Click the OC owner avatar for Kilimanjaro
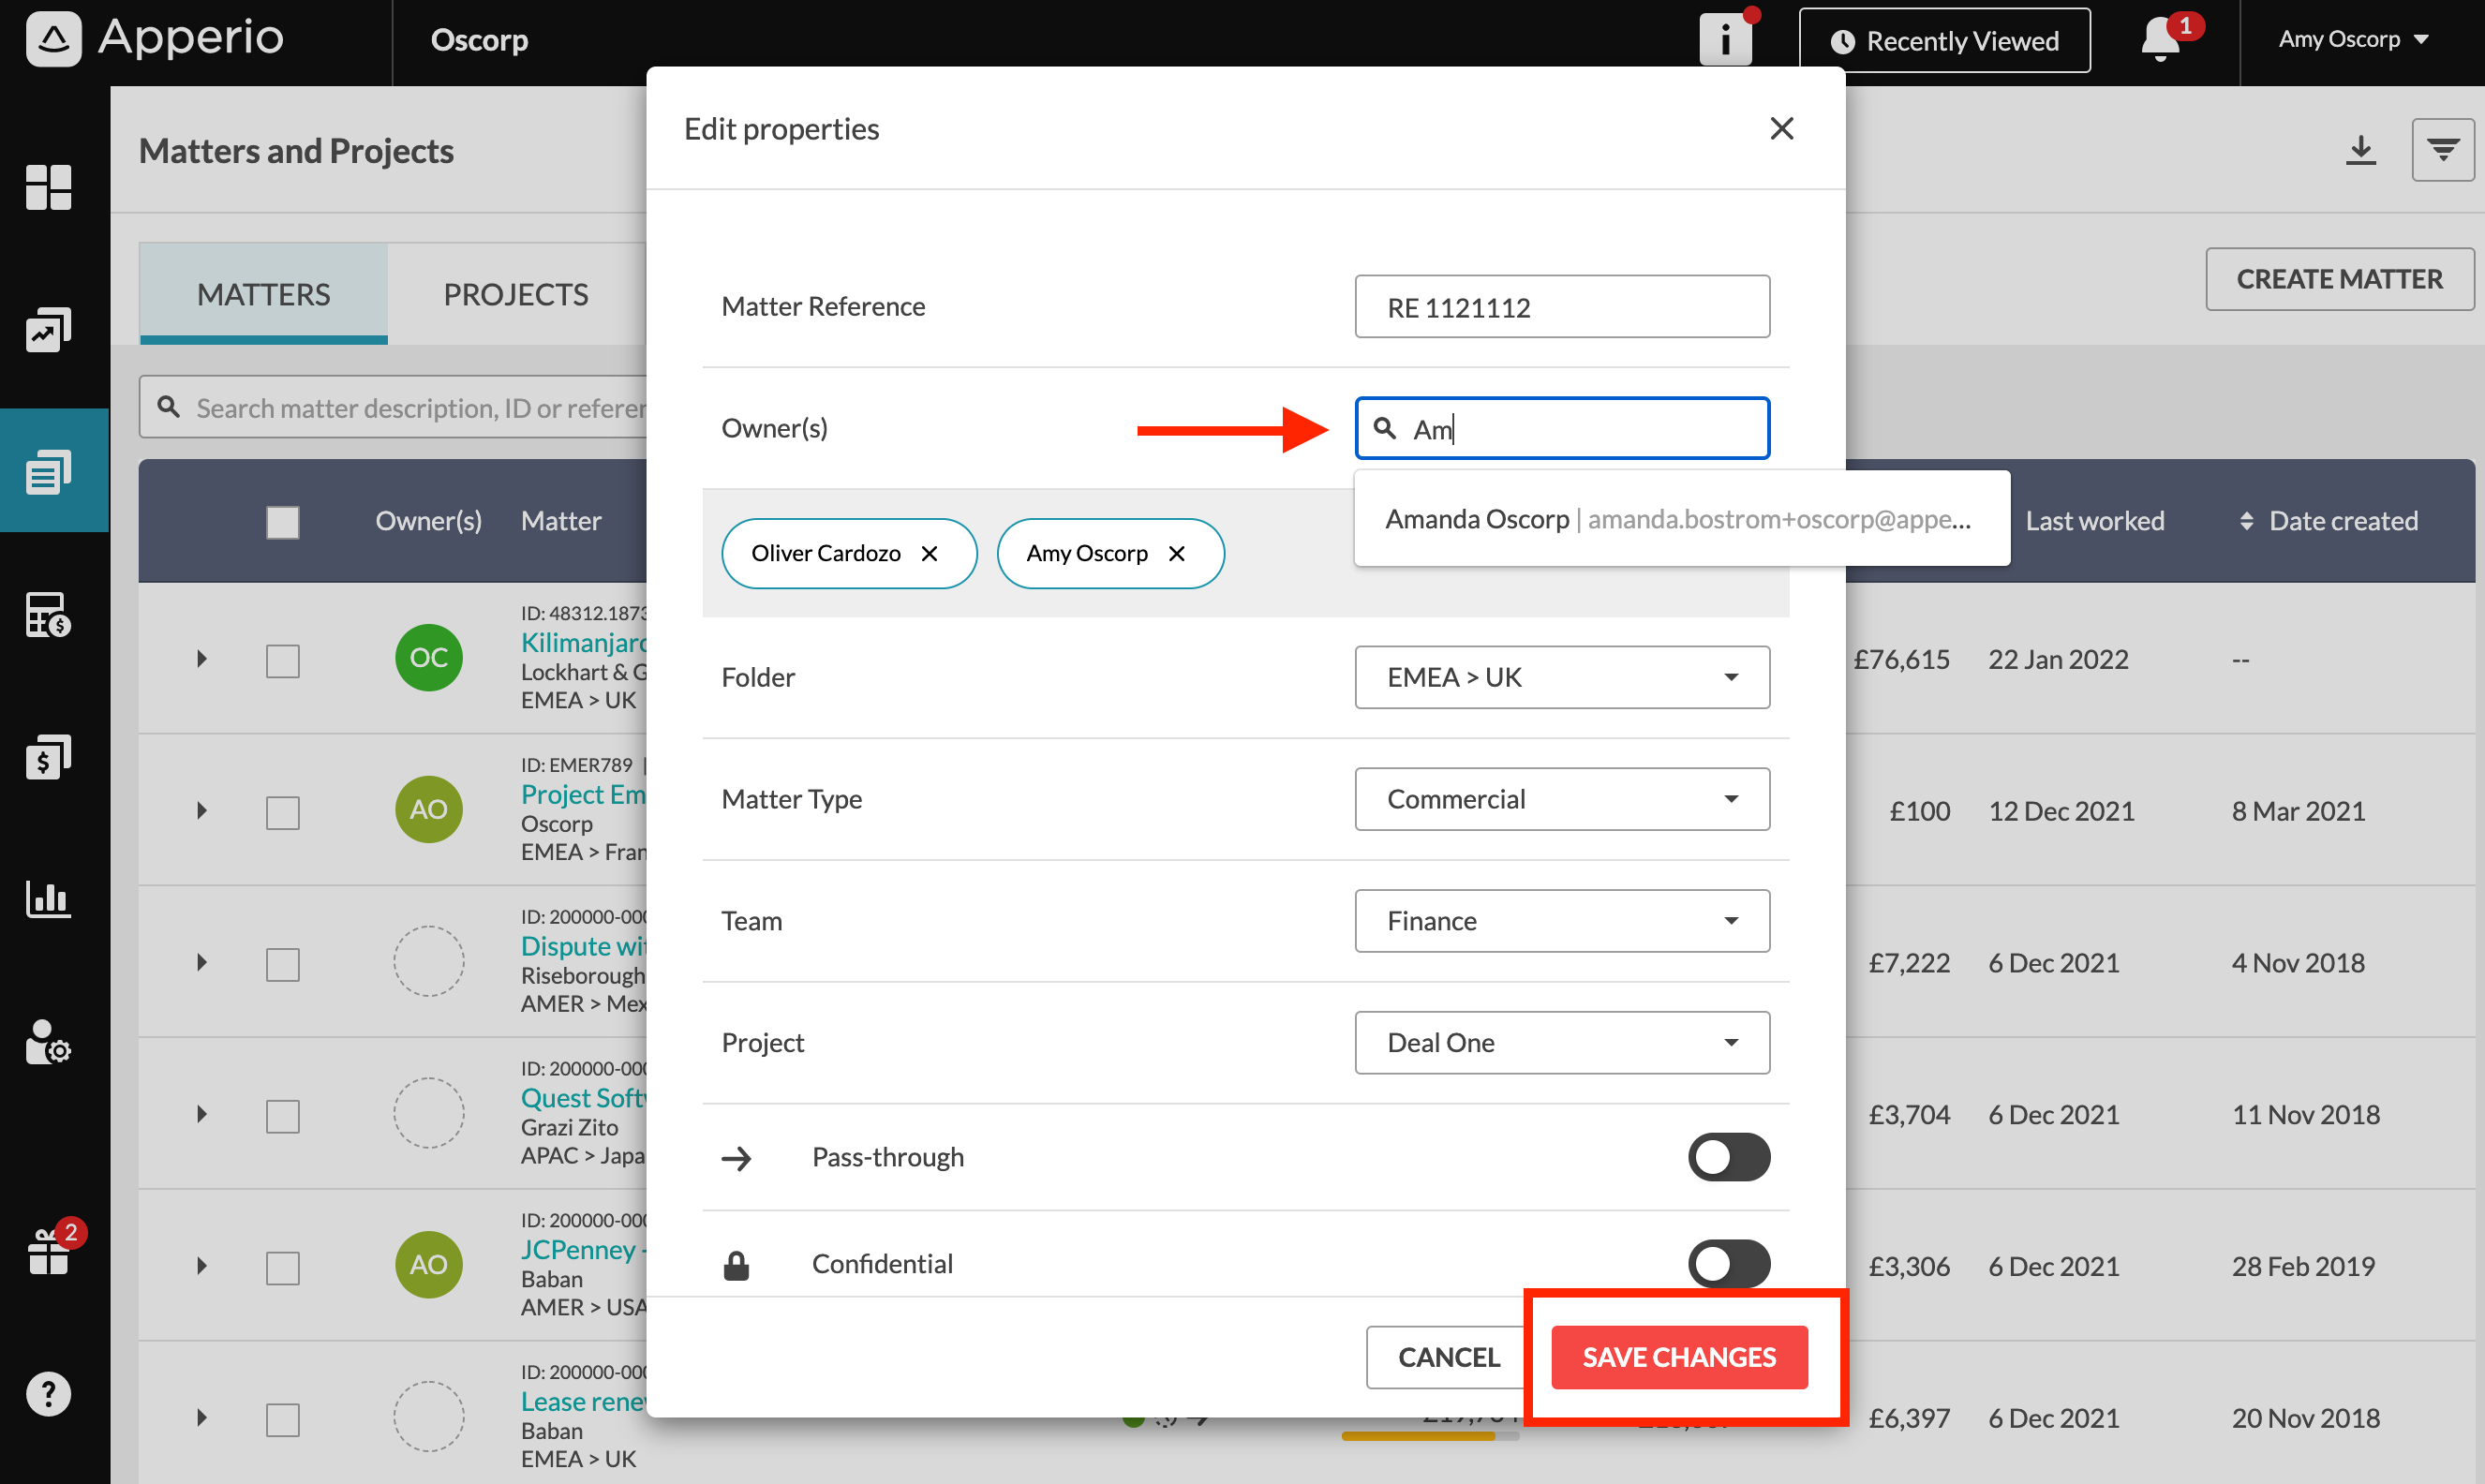Screen dimensions: 2485x1484 coord(429,657)
